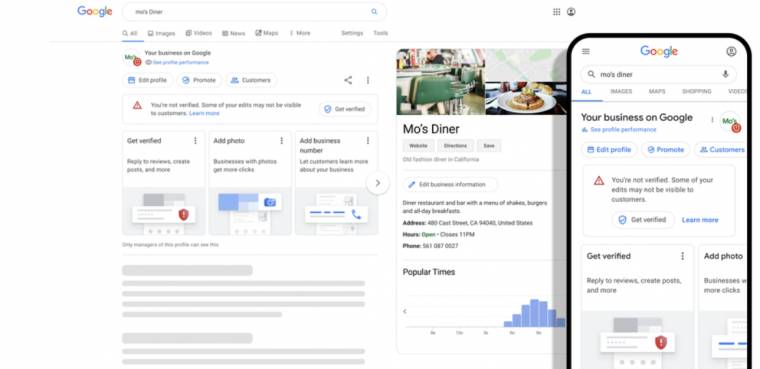Click the Popular Times heading
This screenshot has width=760, height=369.
(429, 272)
